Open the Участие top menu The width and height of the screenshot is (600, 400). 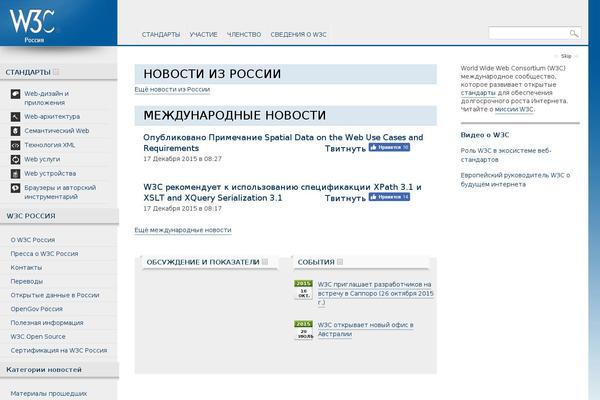click(204, 34)
